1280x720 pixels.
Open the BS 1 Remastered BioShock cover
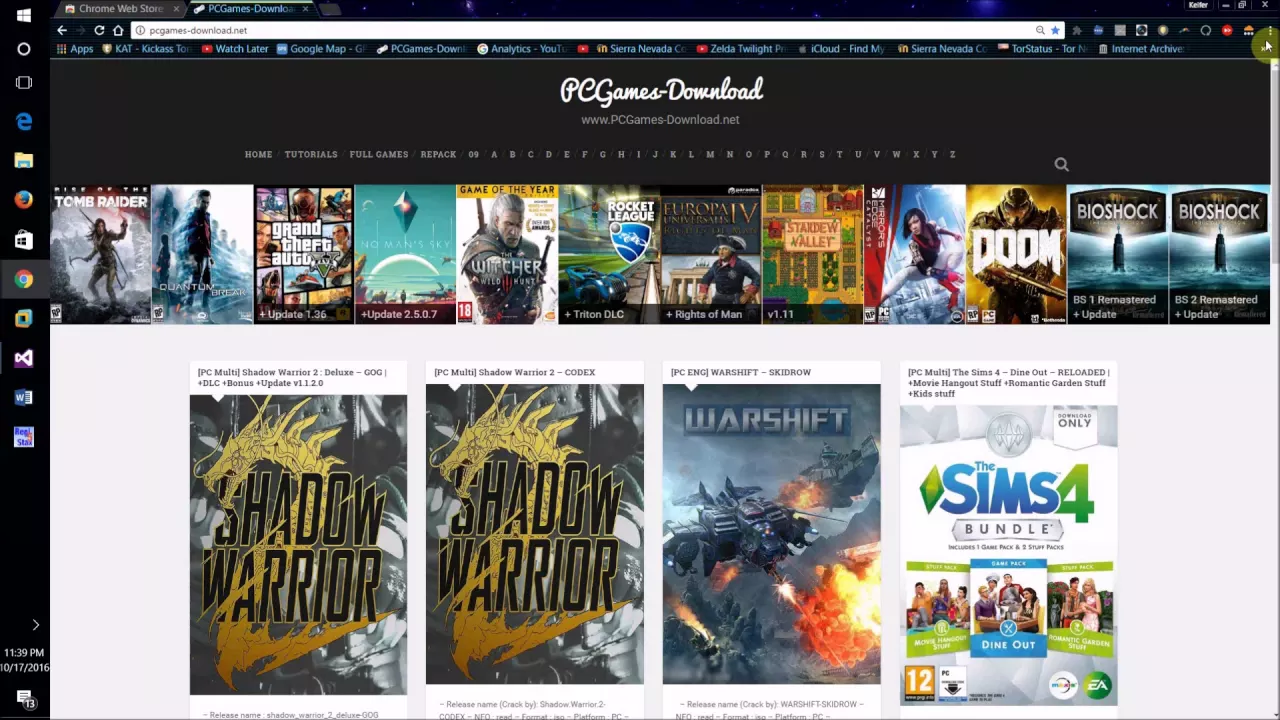pos(1118,254)
